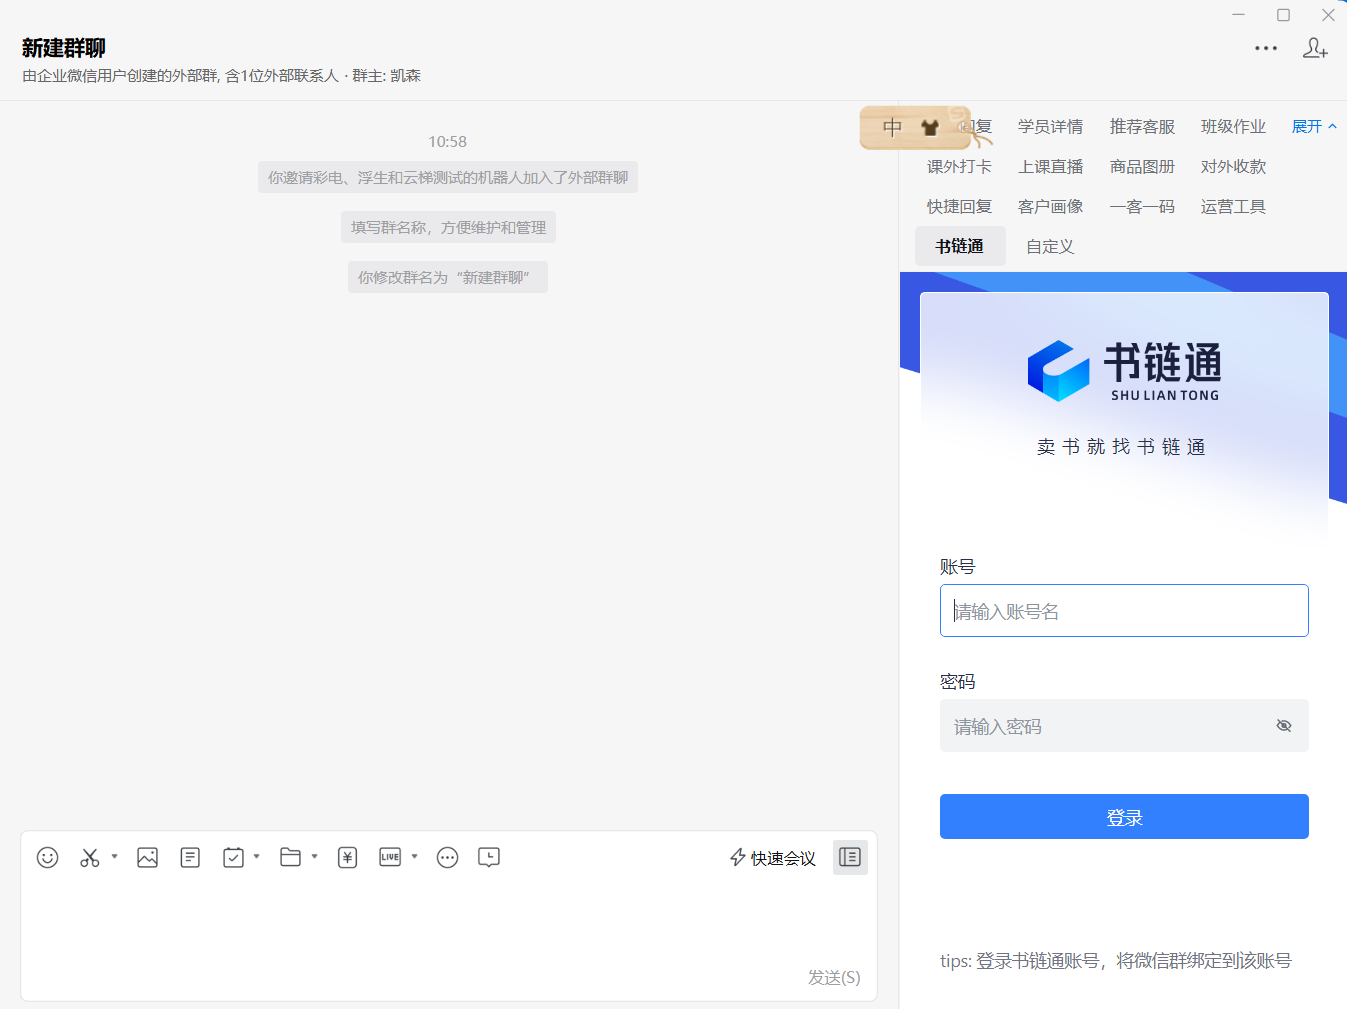Send the message
Screen dimensions: 1347x1009
834,977
